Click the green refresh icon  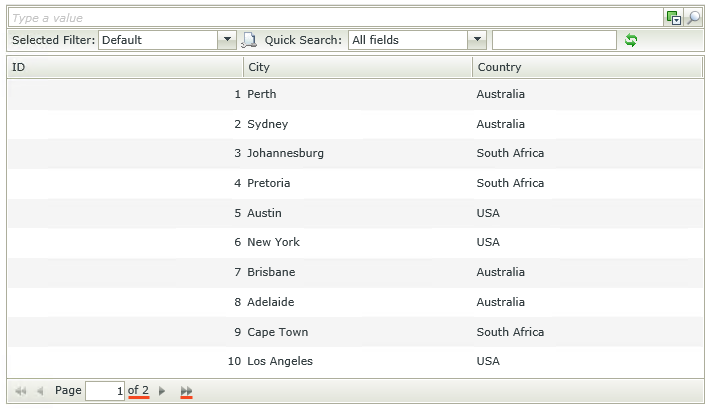click(x=631, y=40)
